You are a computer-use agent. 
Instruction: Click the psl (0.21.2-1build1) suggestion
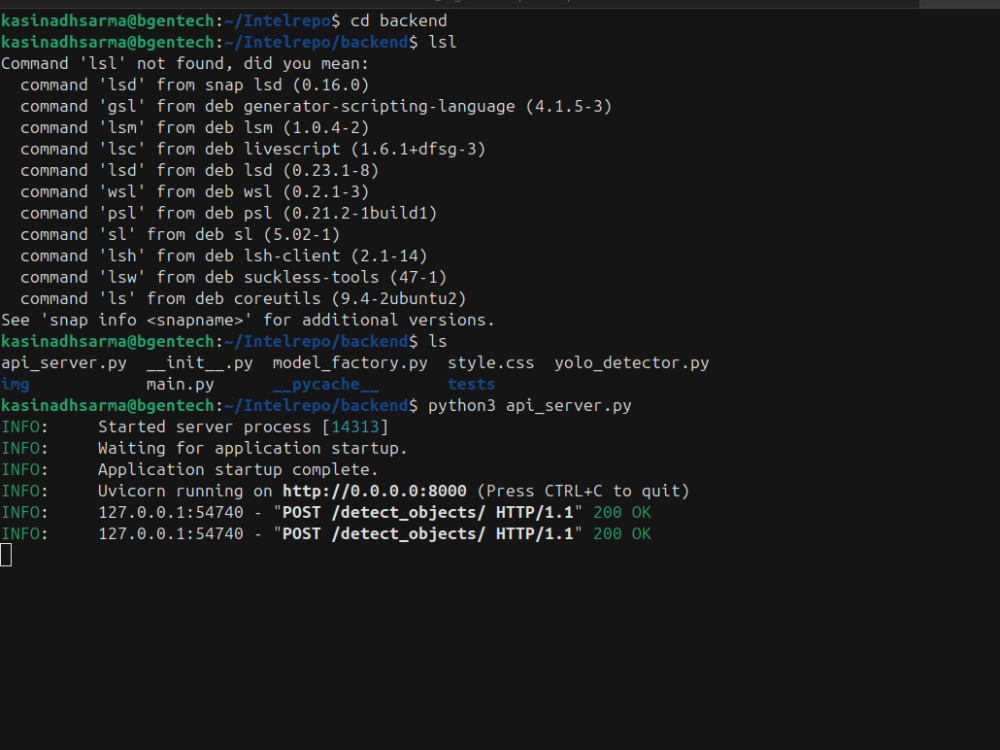(x=228, y=214)
